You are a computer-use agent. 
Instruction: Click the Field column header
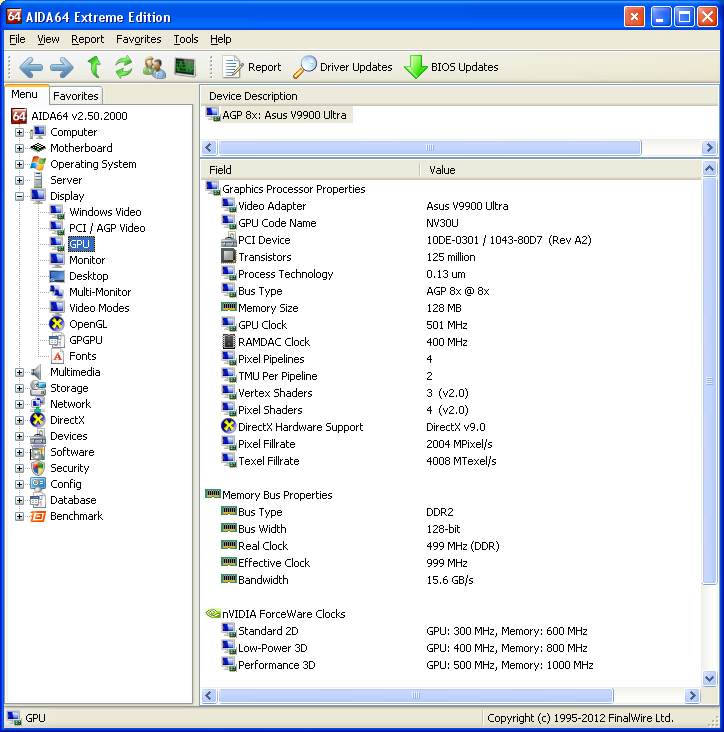pos(310,170)
